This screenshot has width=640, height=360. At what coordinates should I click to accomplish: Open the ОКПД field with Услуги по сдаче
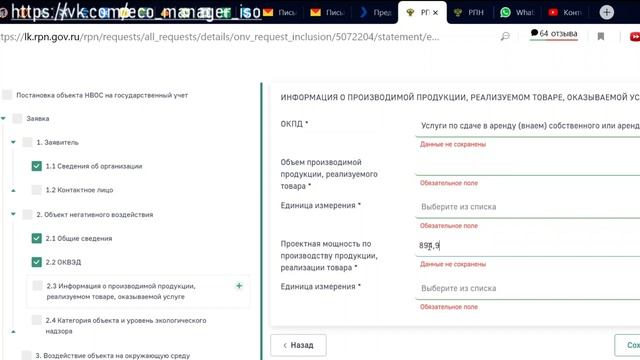[x=528, y=126]
